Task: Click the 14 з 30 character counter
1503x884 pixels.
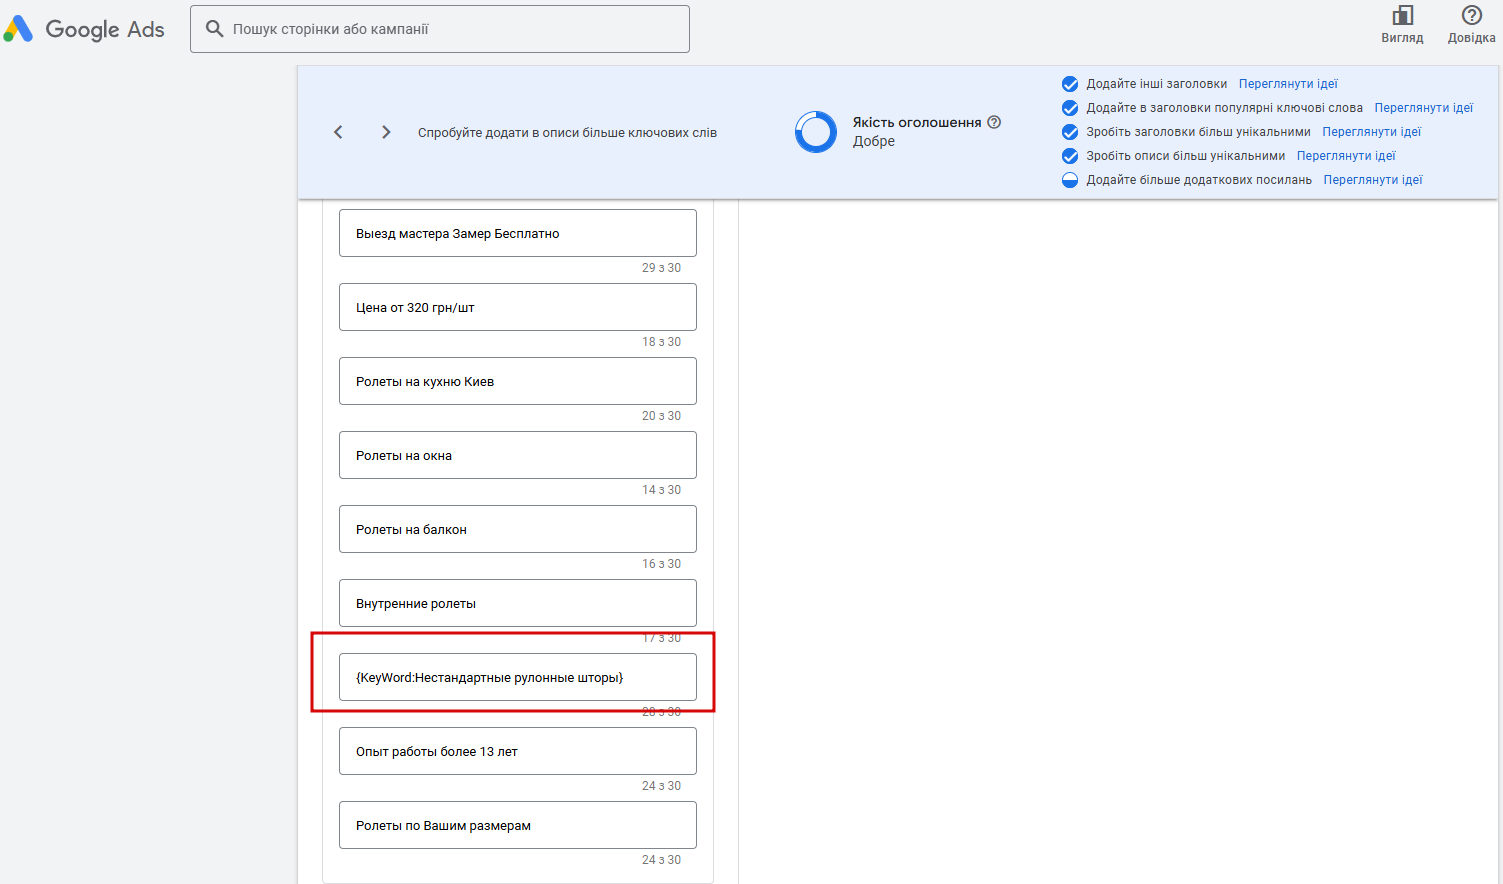Action: [x=661, y=490]
